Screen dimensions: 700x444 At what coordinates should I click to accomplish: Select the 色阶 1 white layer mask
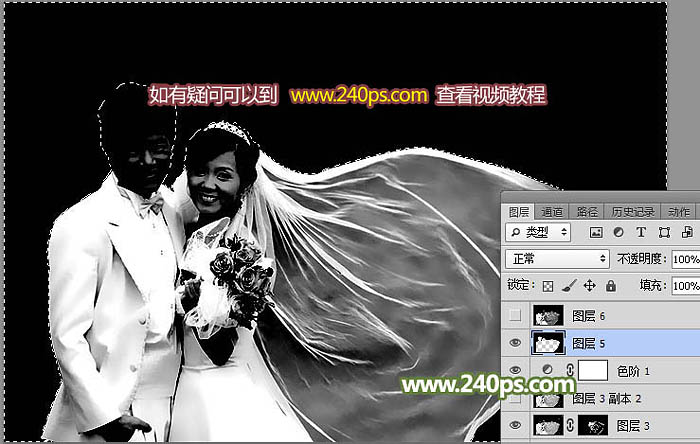(593, 370)
